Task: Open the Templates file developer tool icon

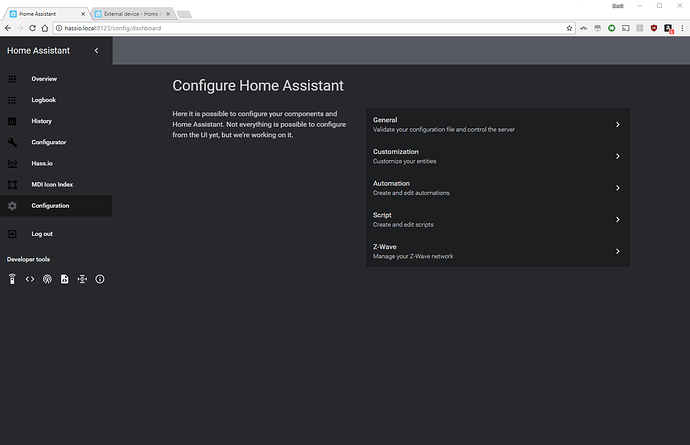Action: (x=65, y=279)
